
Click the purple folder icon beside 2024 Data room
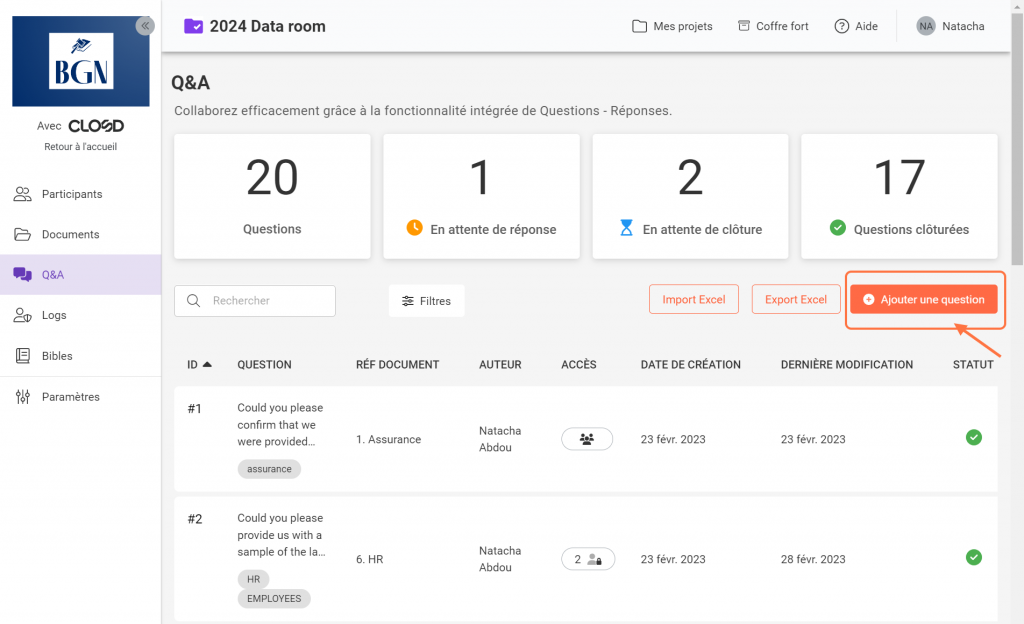pyautogui.click(x=194, y=26)
